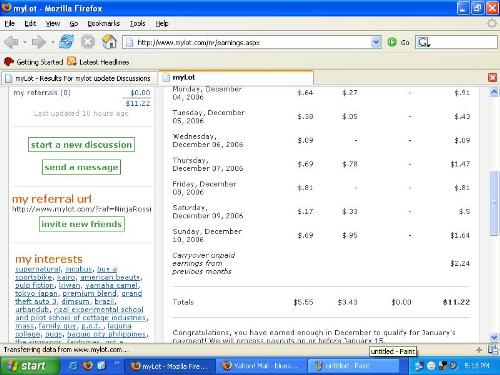
Task: Open the Latest Headlines feed bookmark
Action: point(98,62)
